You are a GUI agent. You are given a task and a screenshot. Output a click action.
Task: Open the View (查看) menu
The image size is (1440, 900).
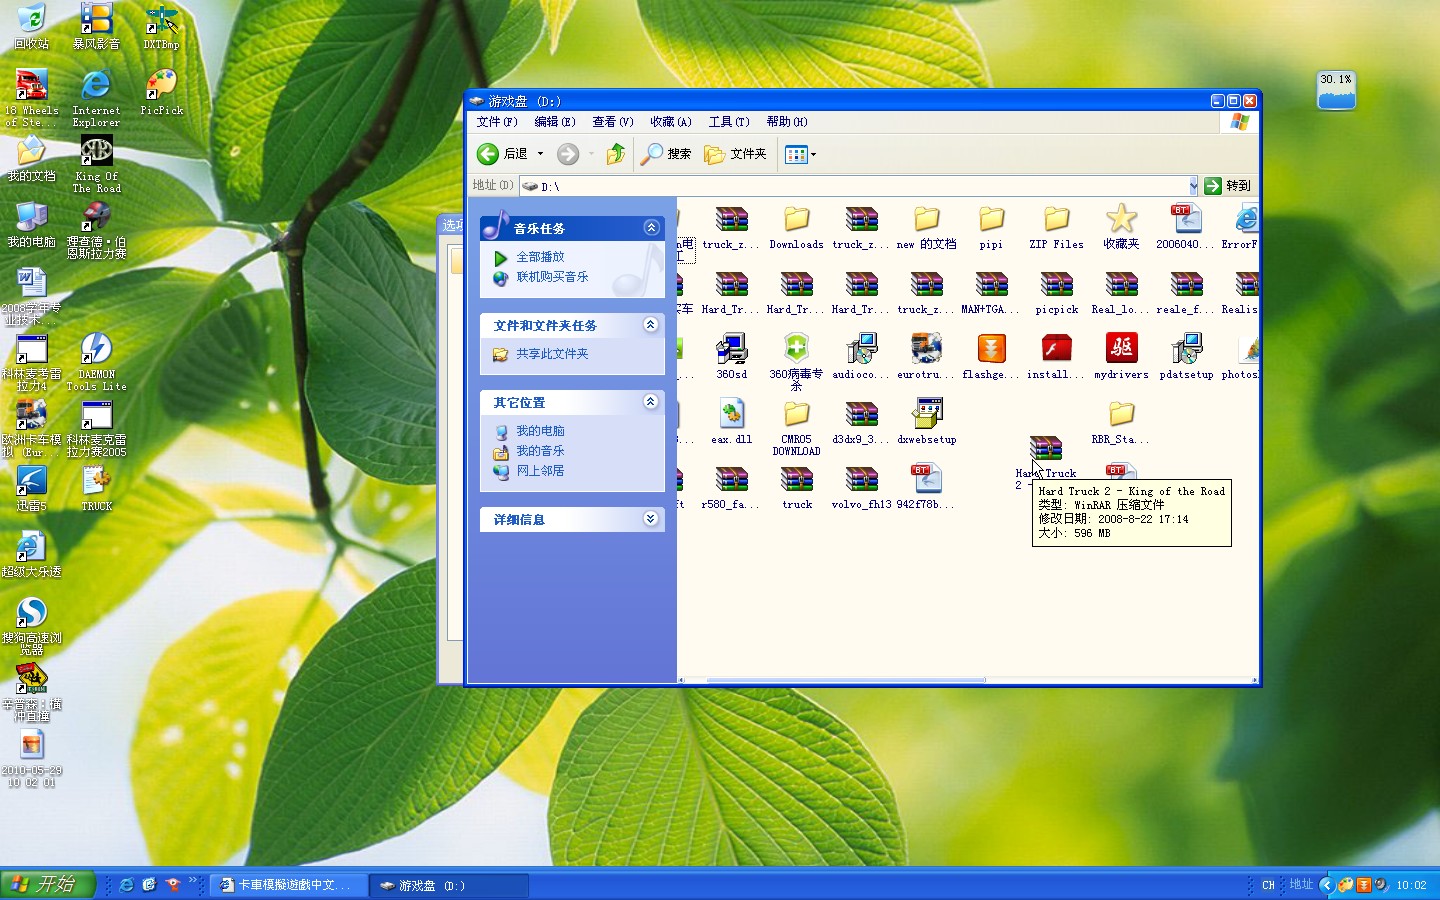612,122
